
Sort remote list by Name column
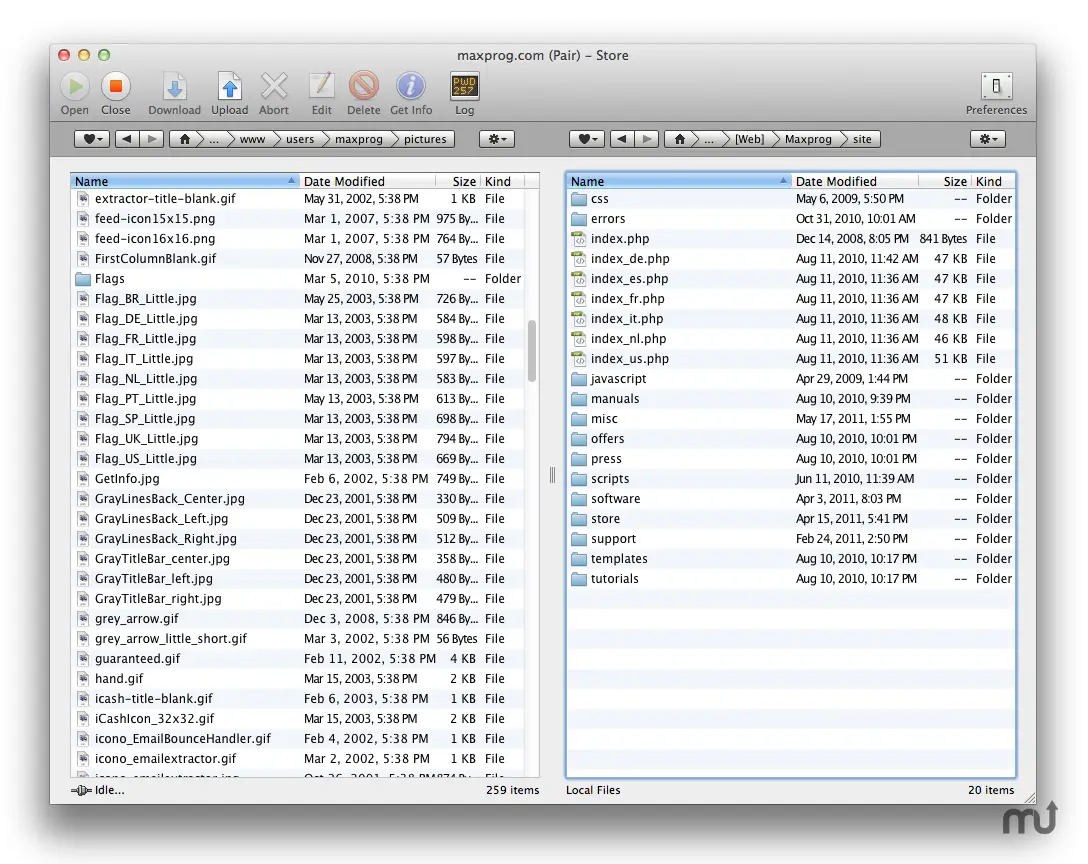[x=185, y=181]
